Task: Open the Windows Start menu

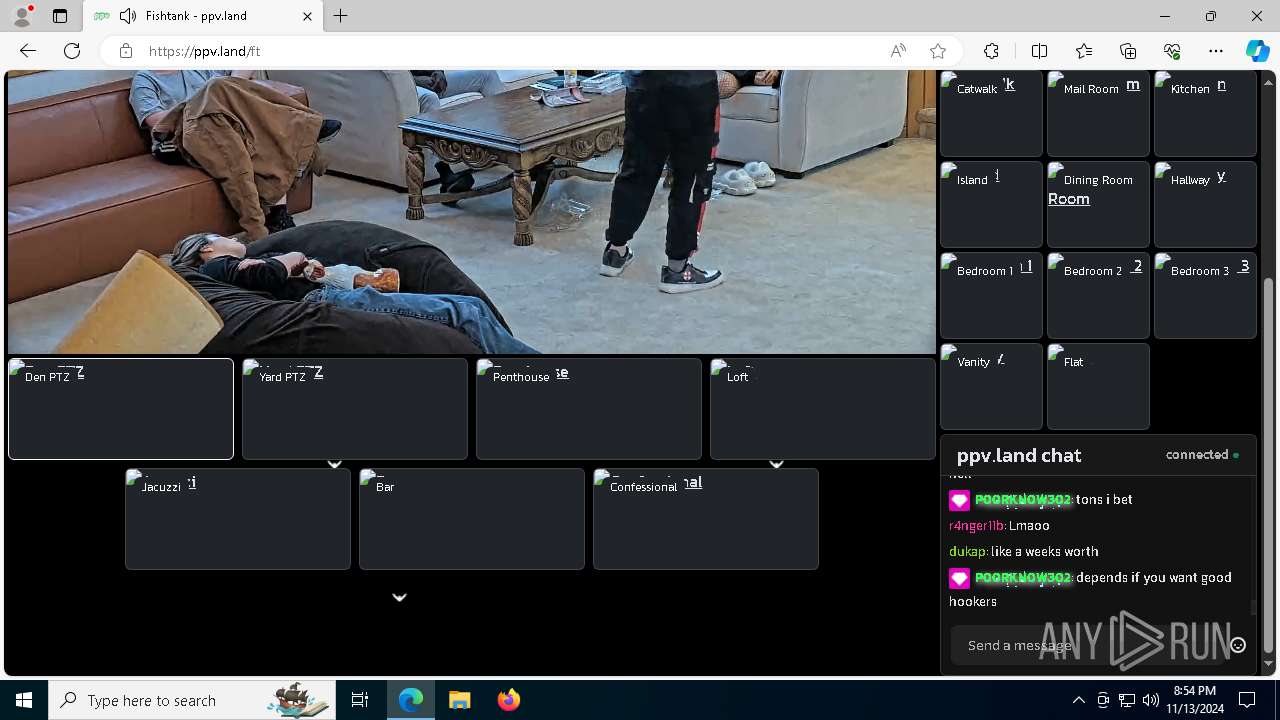Action: point(24,700)
